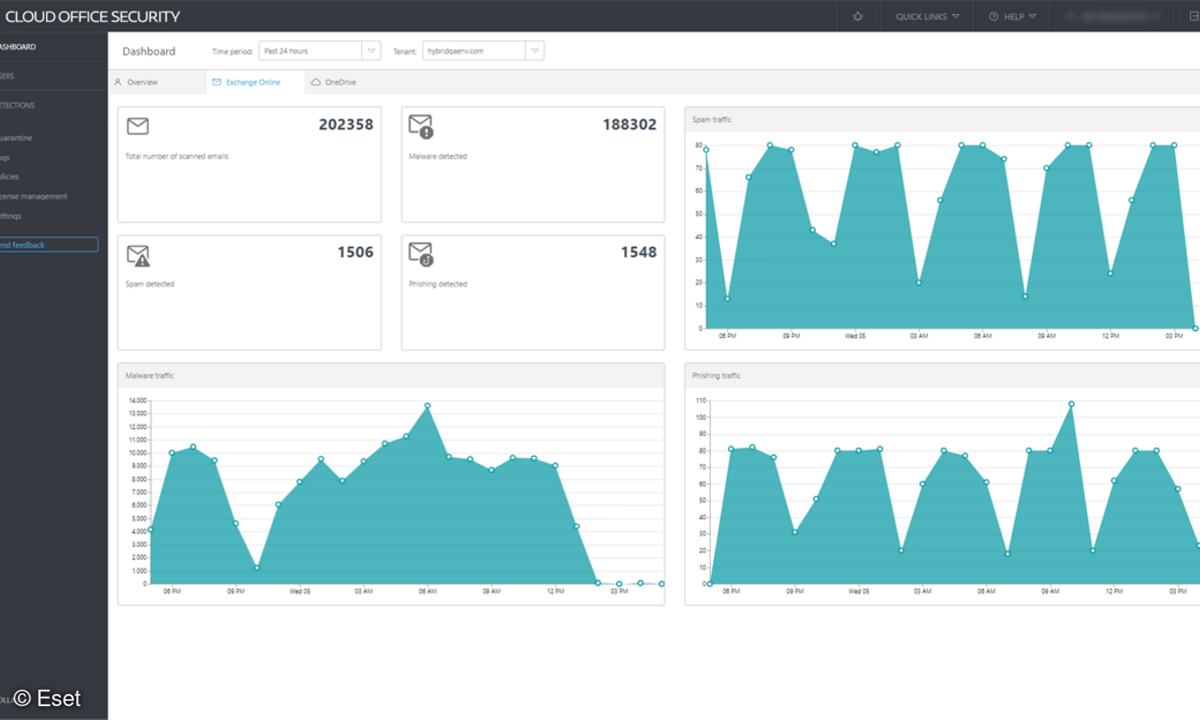
Task: Click the logout icon at the top right
Action: tap(1193, 16)
